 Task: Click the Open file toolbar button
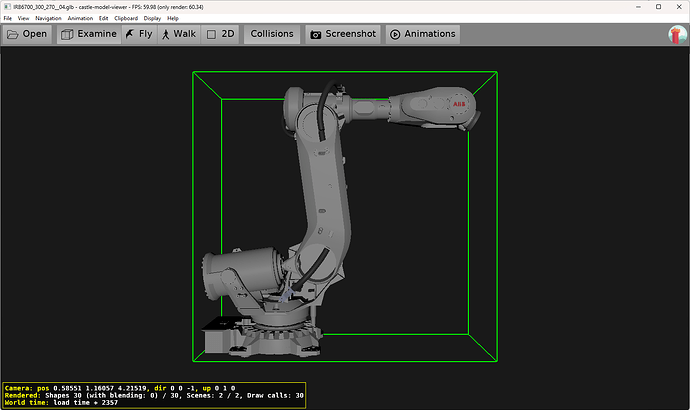pyautogui.click(x=27, y=34)
